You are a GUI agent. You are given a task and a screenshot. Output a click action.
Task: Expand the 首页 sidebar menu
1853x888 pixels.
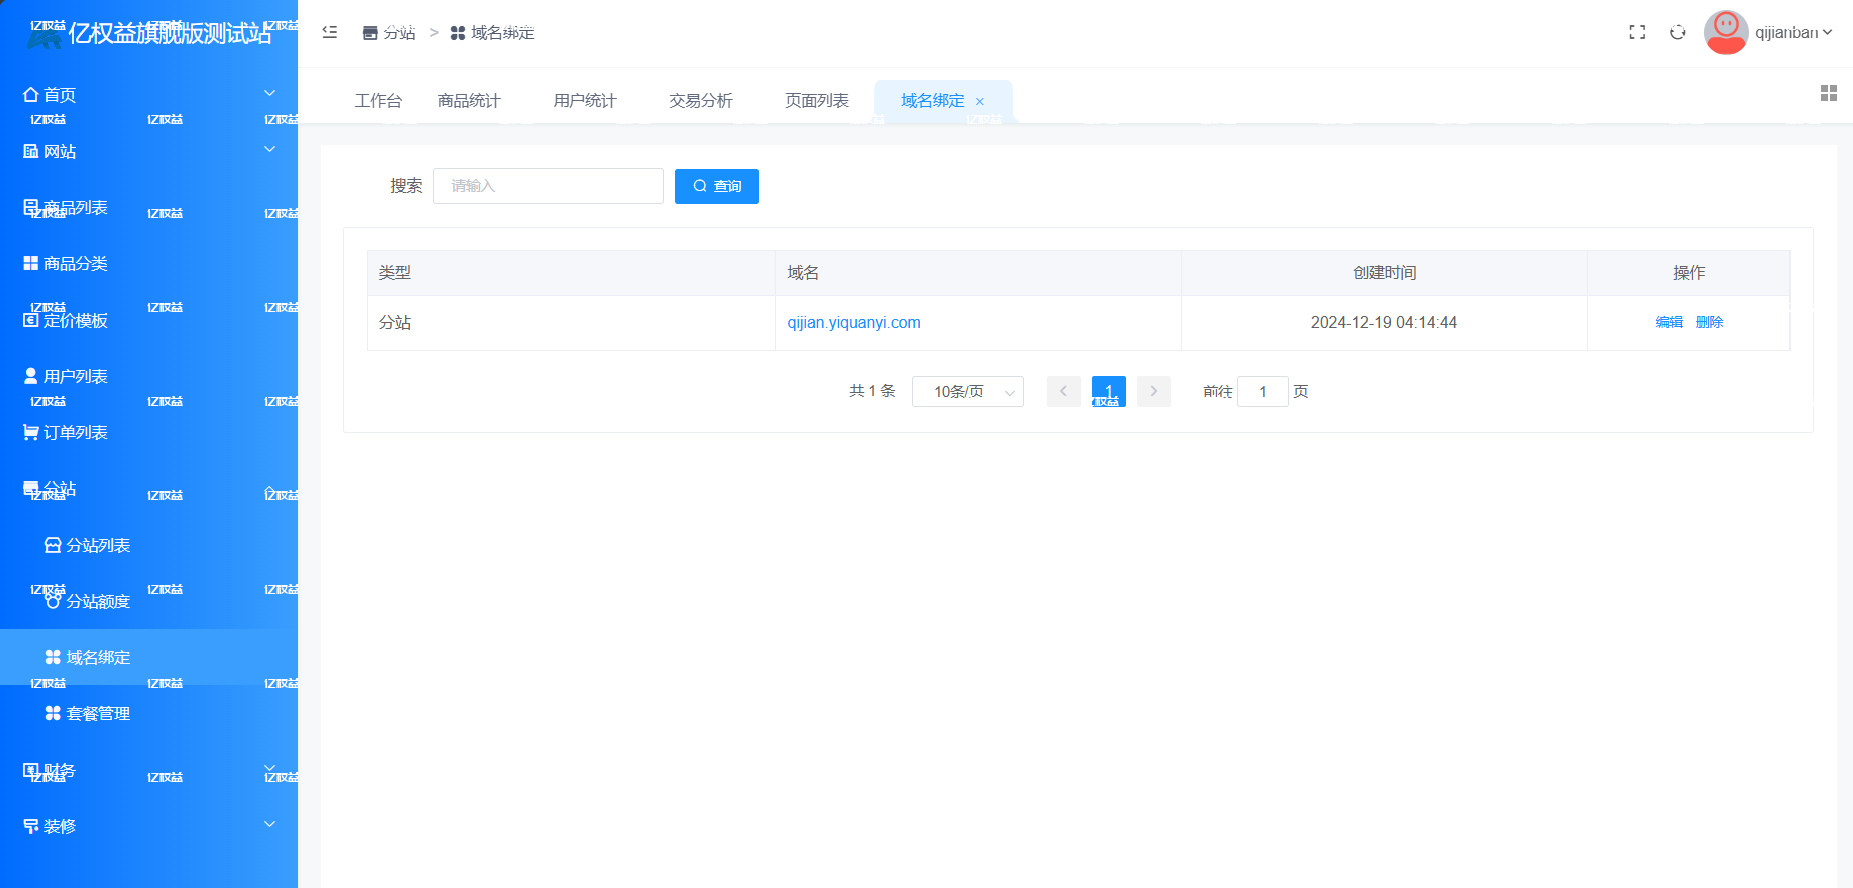(x=148, y=94)
